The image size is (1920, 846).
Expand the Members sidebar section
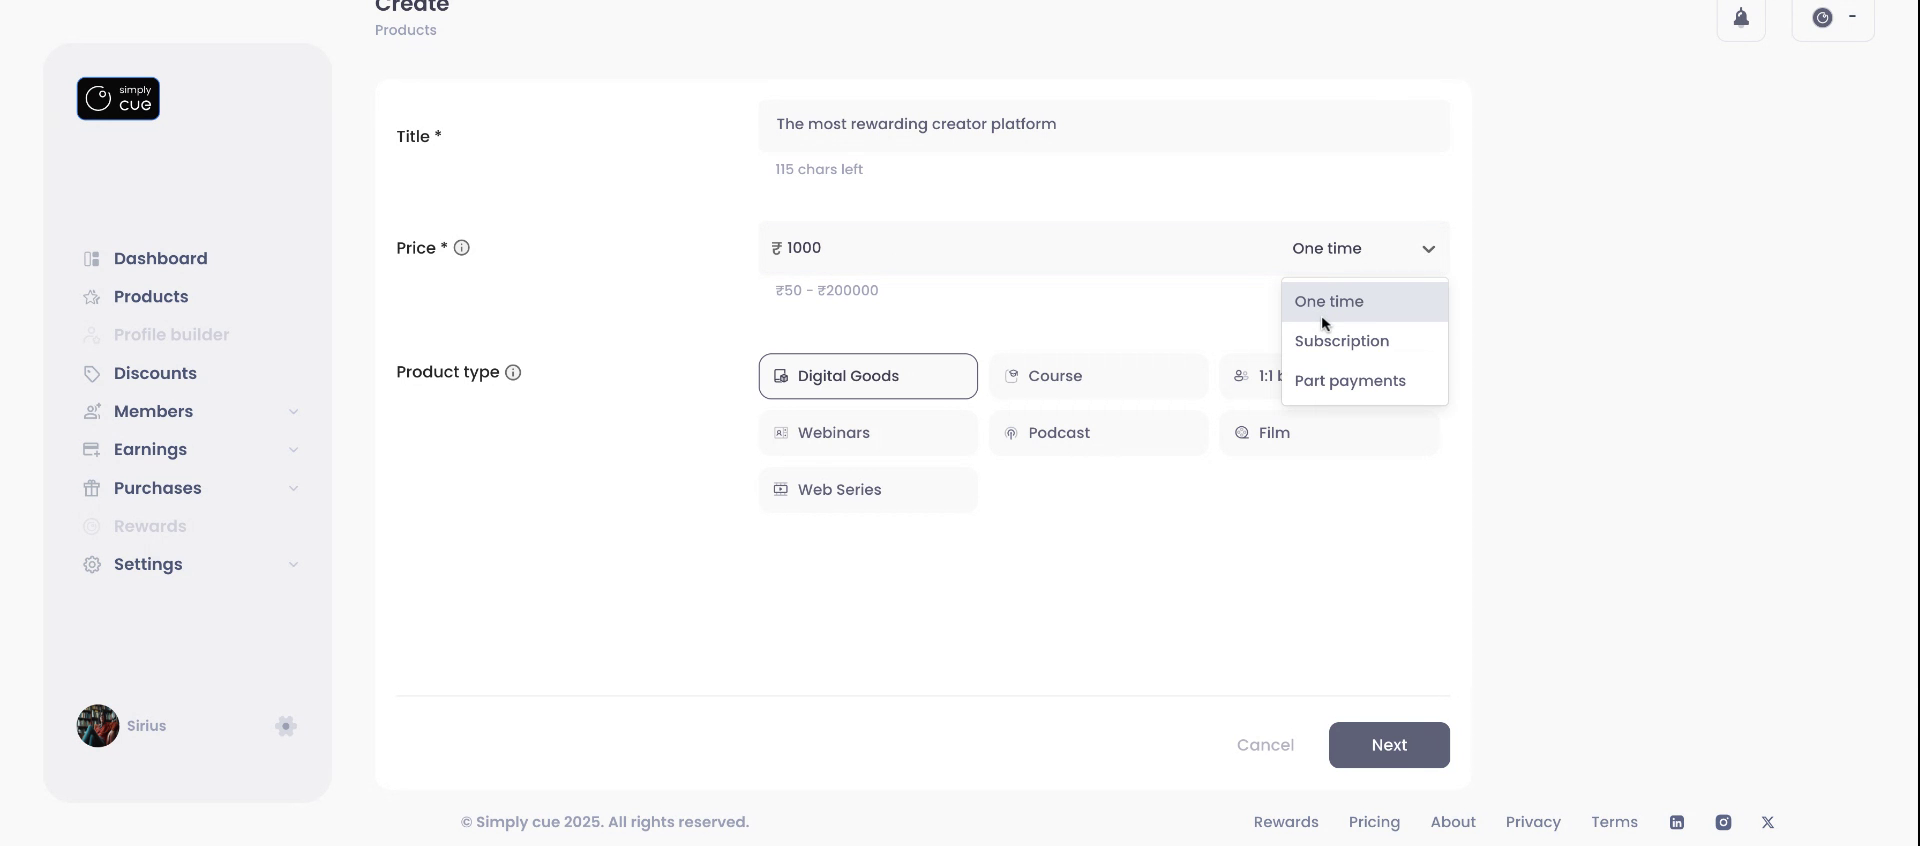click(x=293, y=412)
